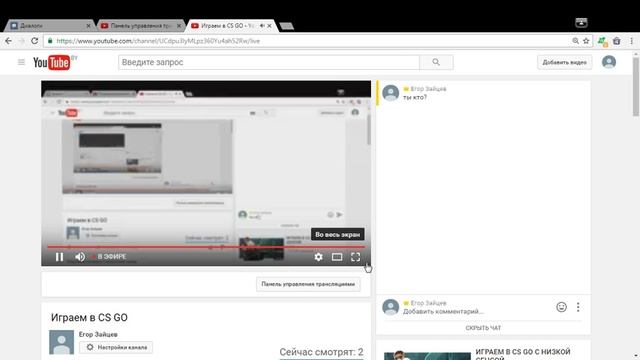The image size is (640, 360).
Task: Open Панель управления трансляциями
Action: tap(308, 284)
